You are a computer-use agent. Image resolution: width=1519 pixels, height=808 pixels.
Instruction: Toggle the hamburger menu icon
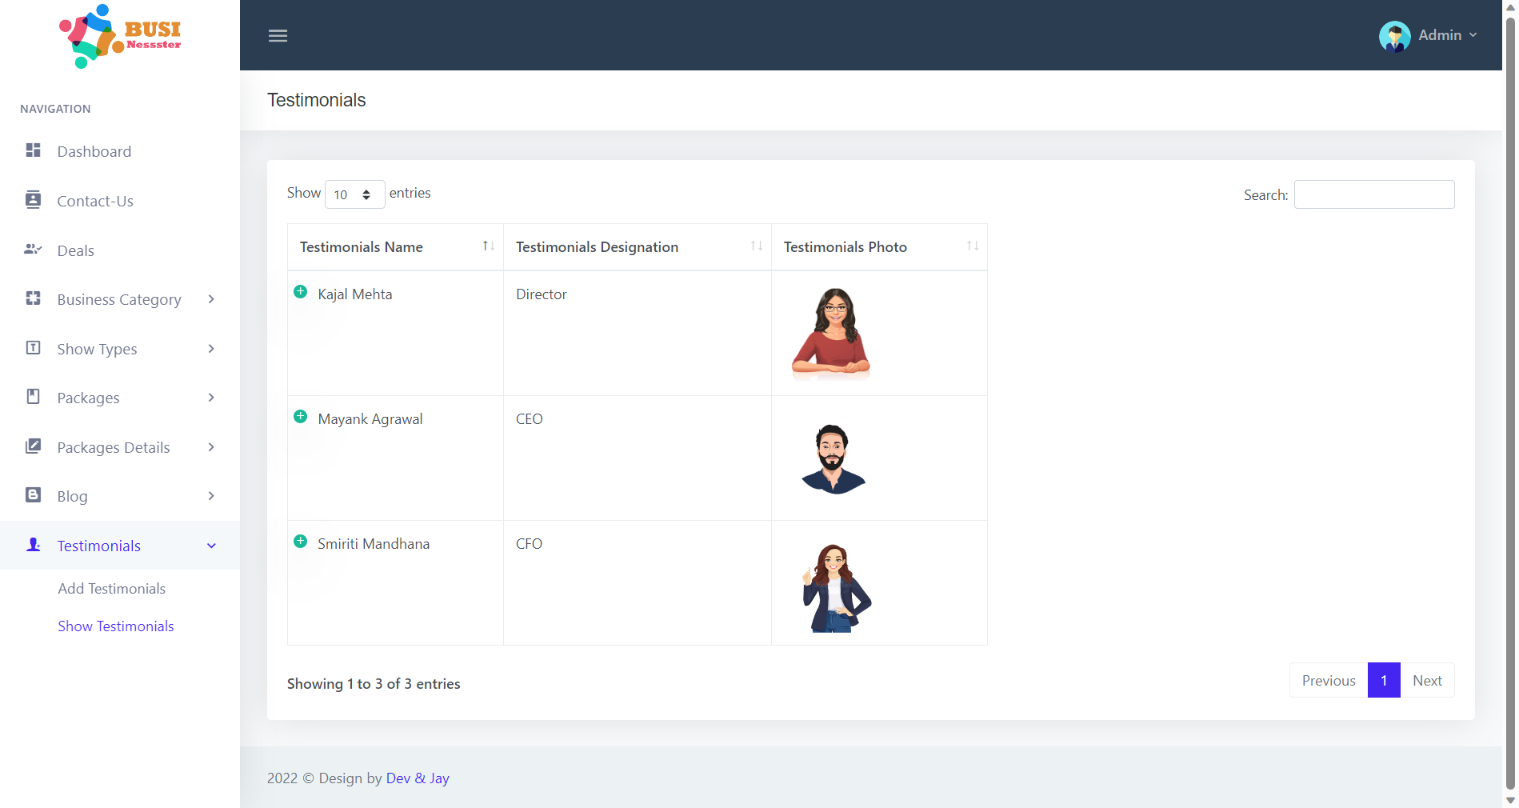(277, 35)
